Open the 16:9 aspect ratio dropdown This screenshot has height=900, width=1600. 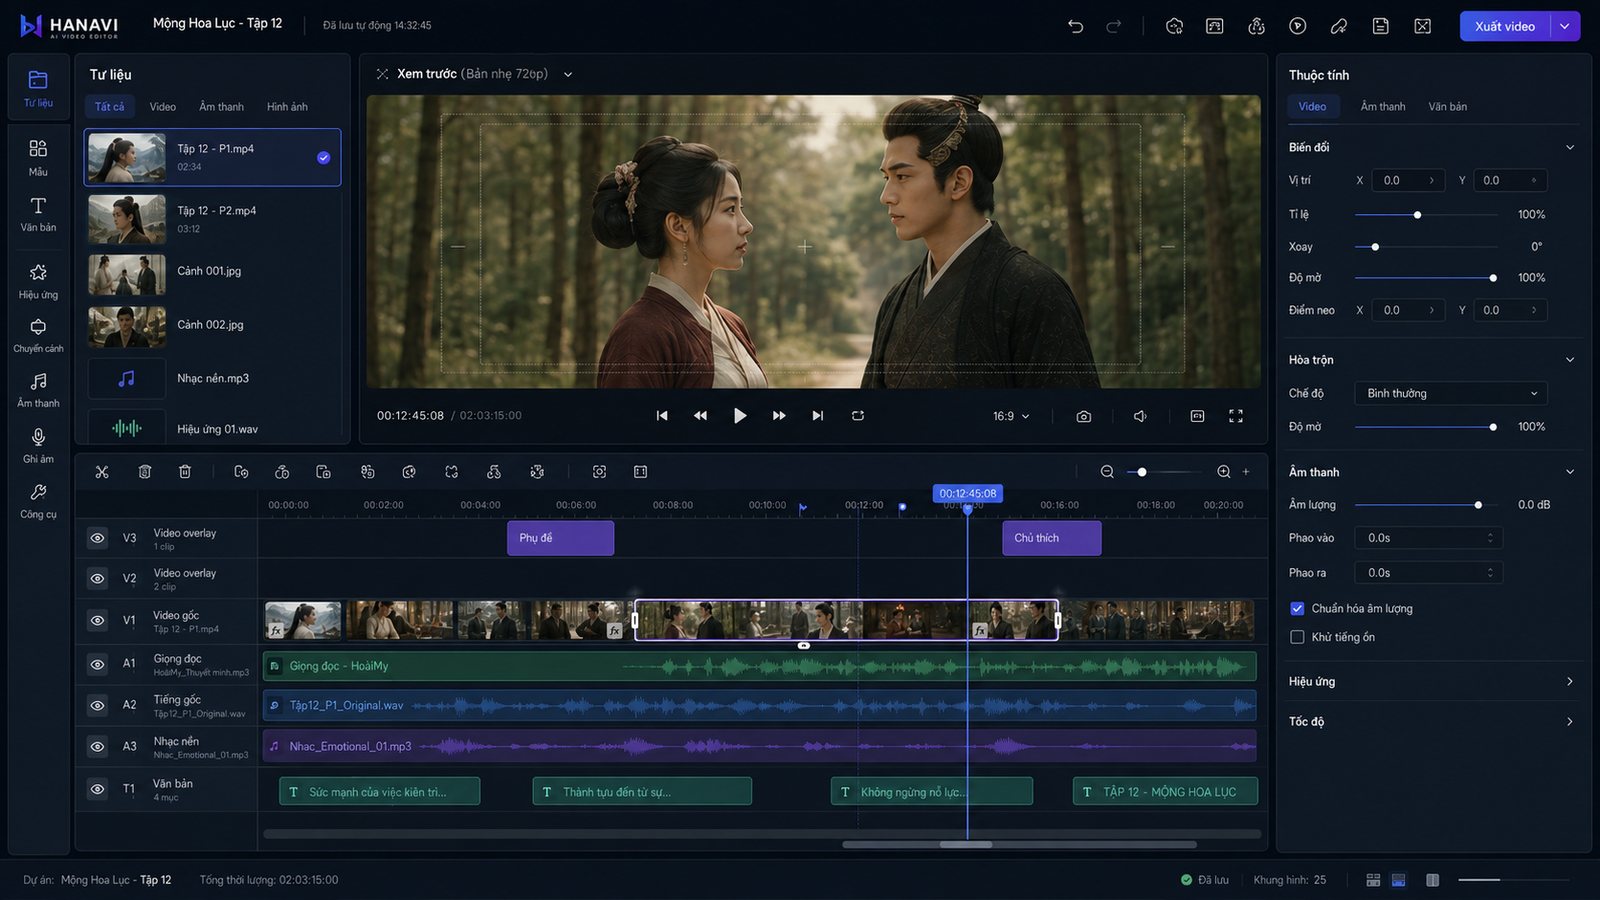pos(1011,416)
